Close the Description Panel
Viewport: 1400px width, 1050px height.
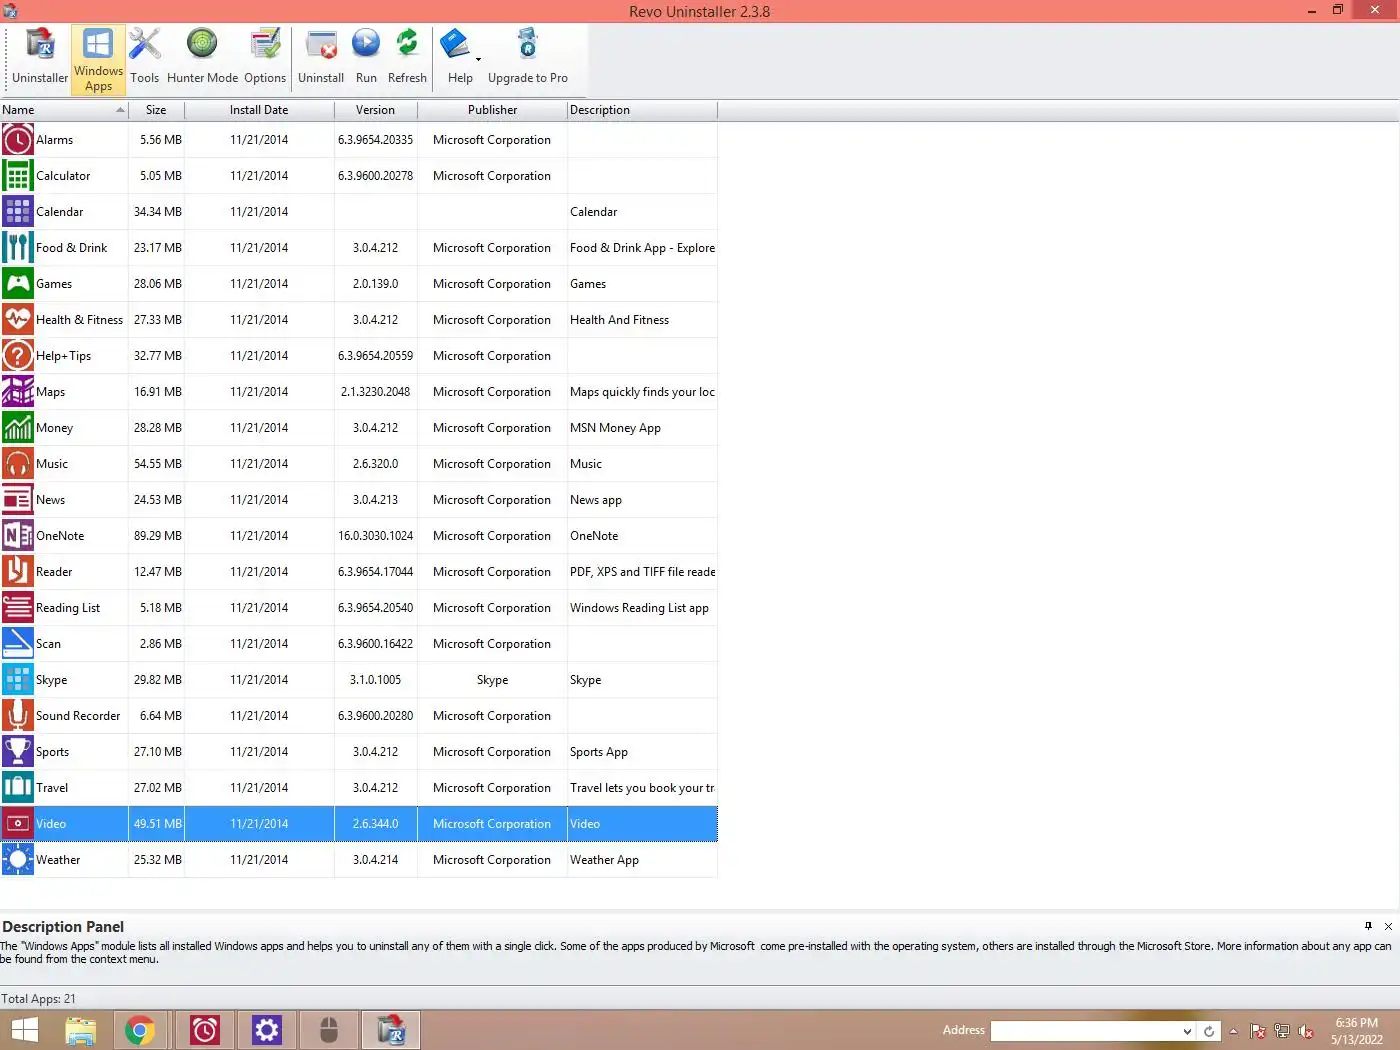click(x=1388, y=926)
